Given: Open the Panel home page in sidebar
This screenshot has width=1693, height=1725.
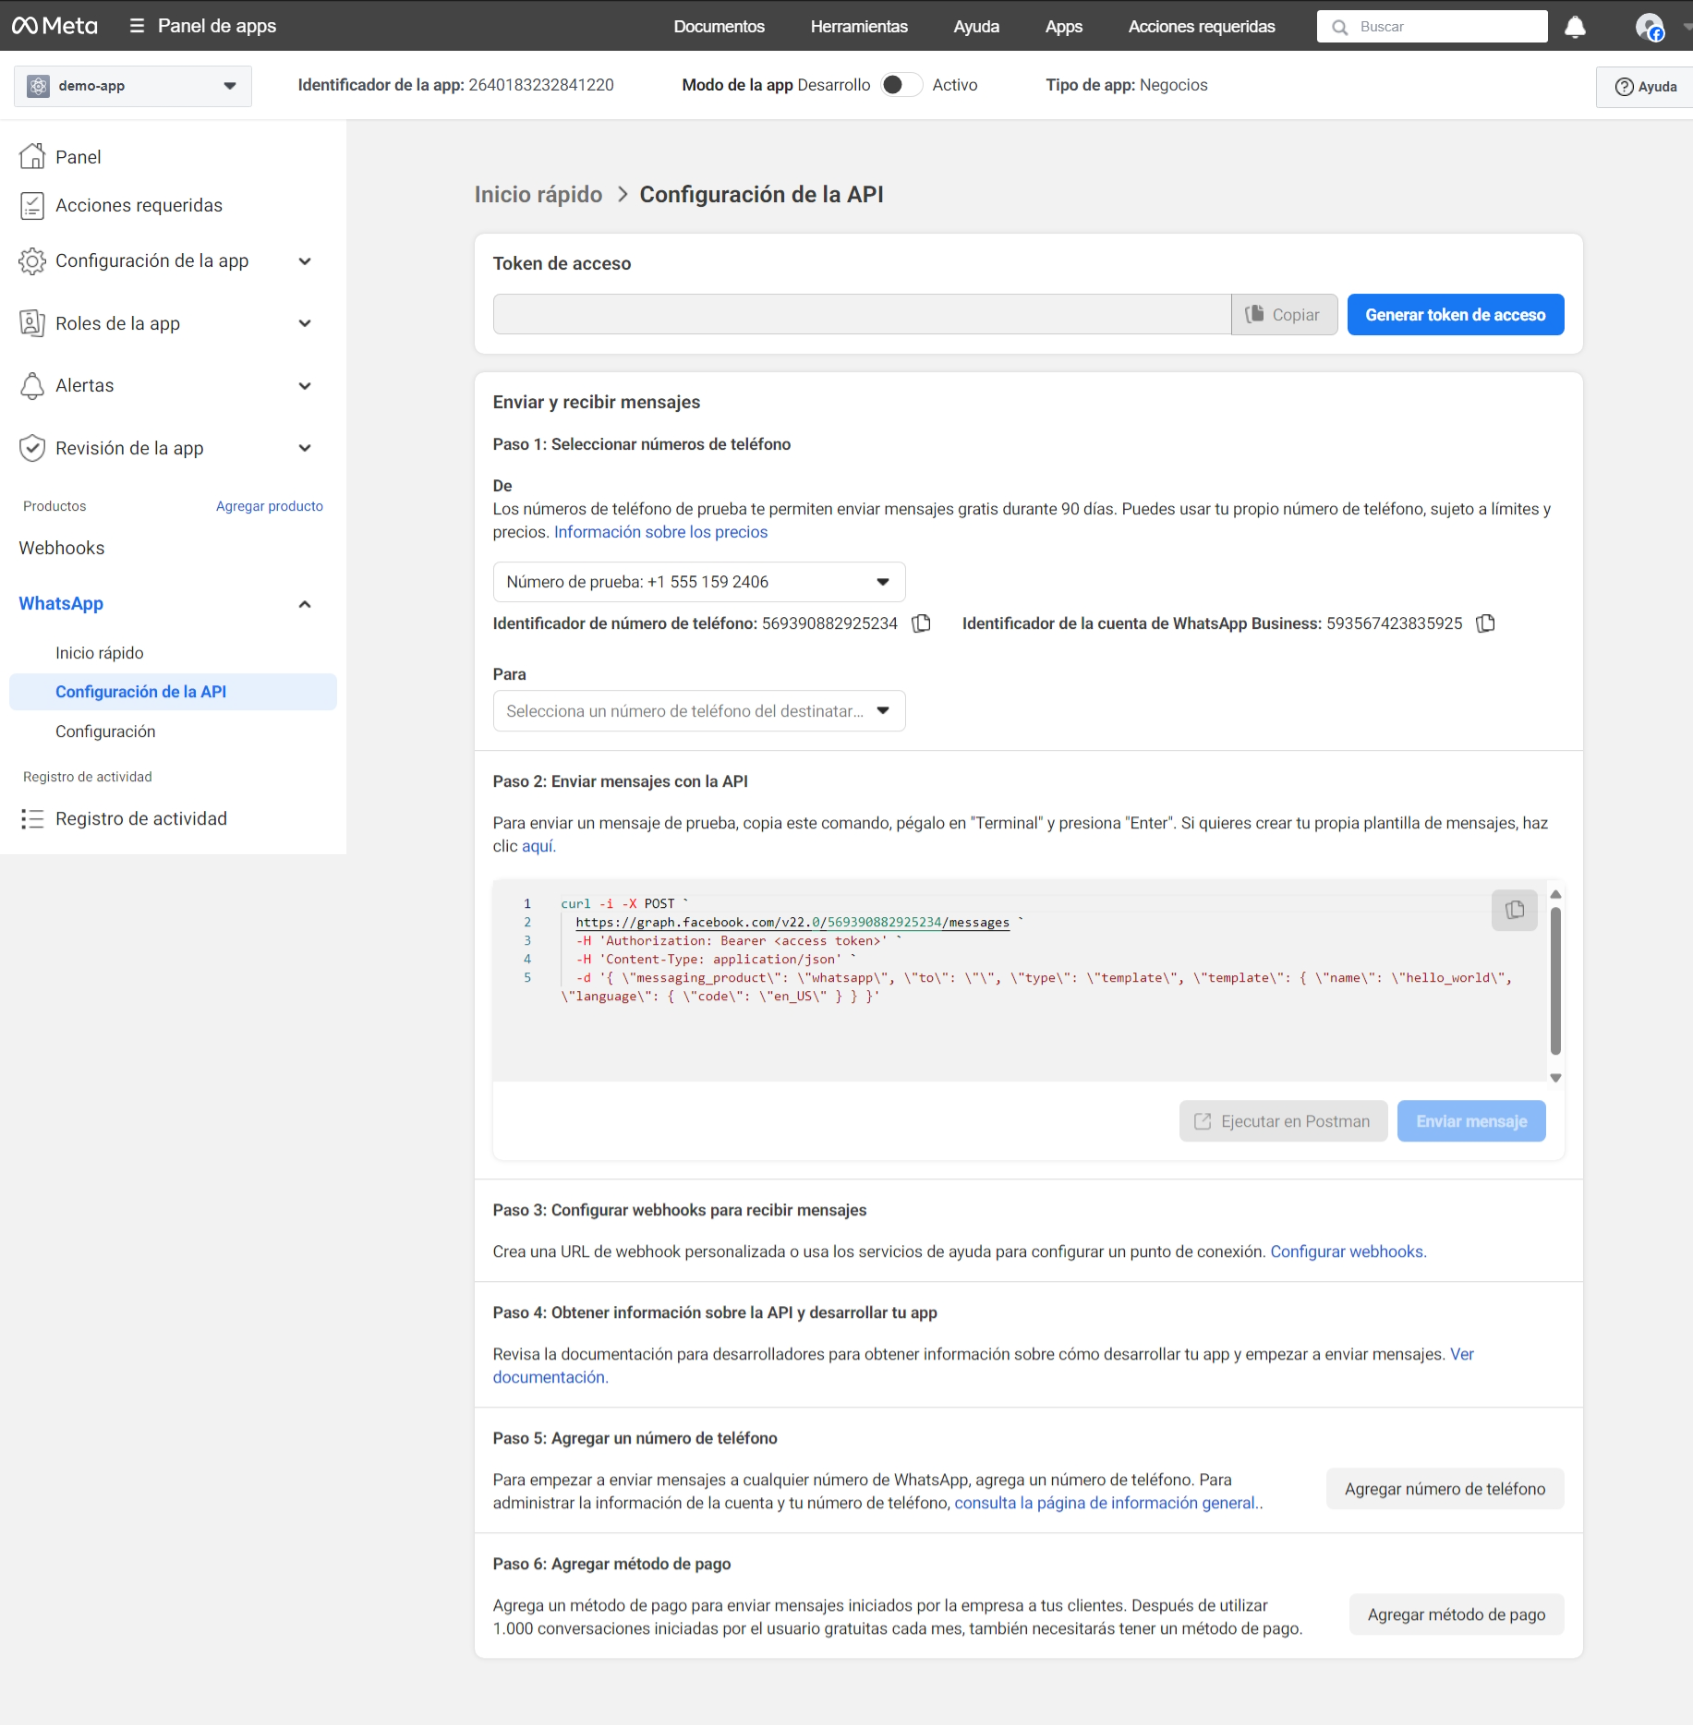Looking at the screenshot, I should point(78,157).
